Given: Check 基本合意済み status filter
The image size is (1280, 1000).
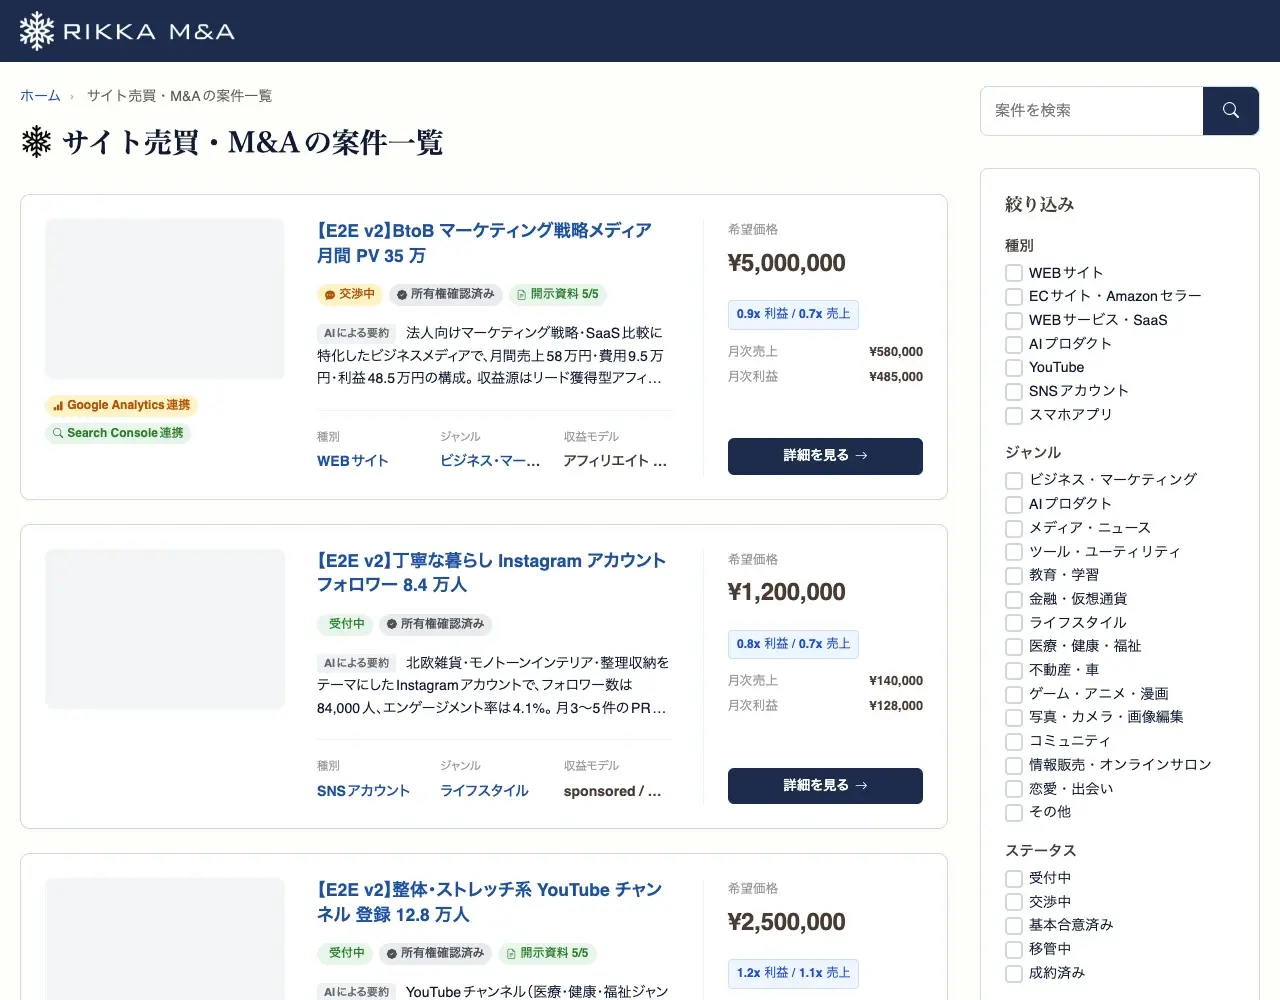Looking at the screenshot, I should (1014, 925).
